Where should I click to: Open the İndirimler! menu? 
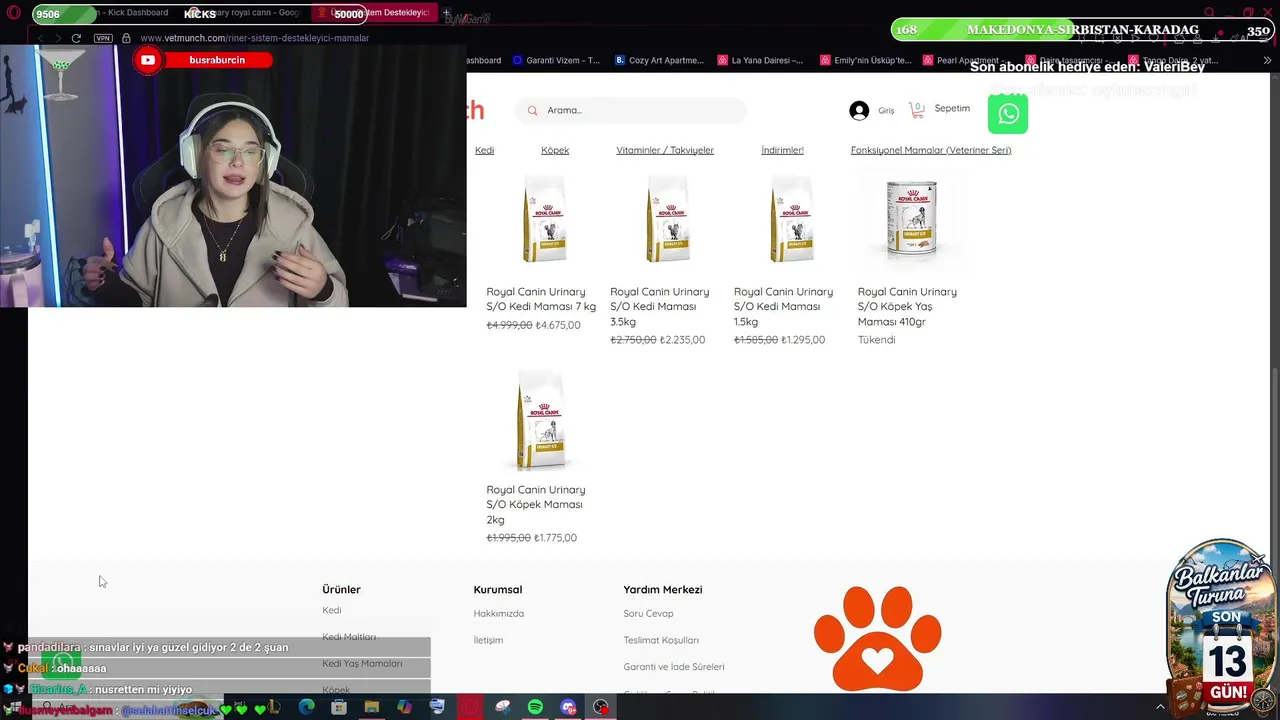(x=782, y=150)
